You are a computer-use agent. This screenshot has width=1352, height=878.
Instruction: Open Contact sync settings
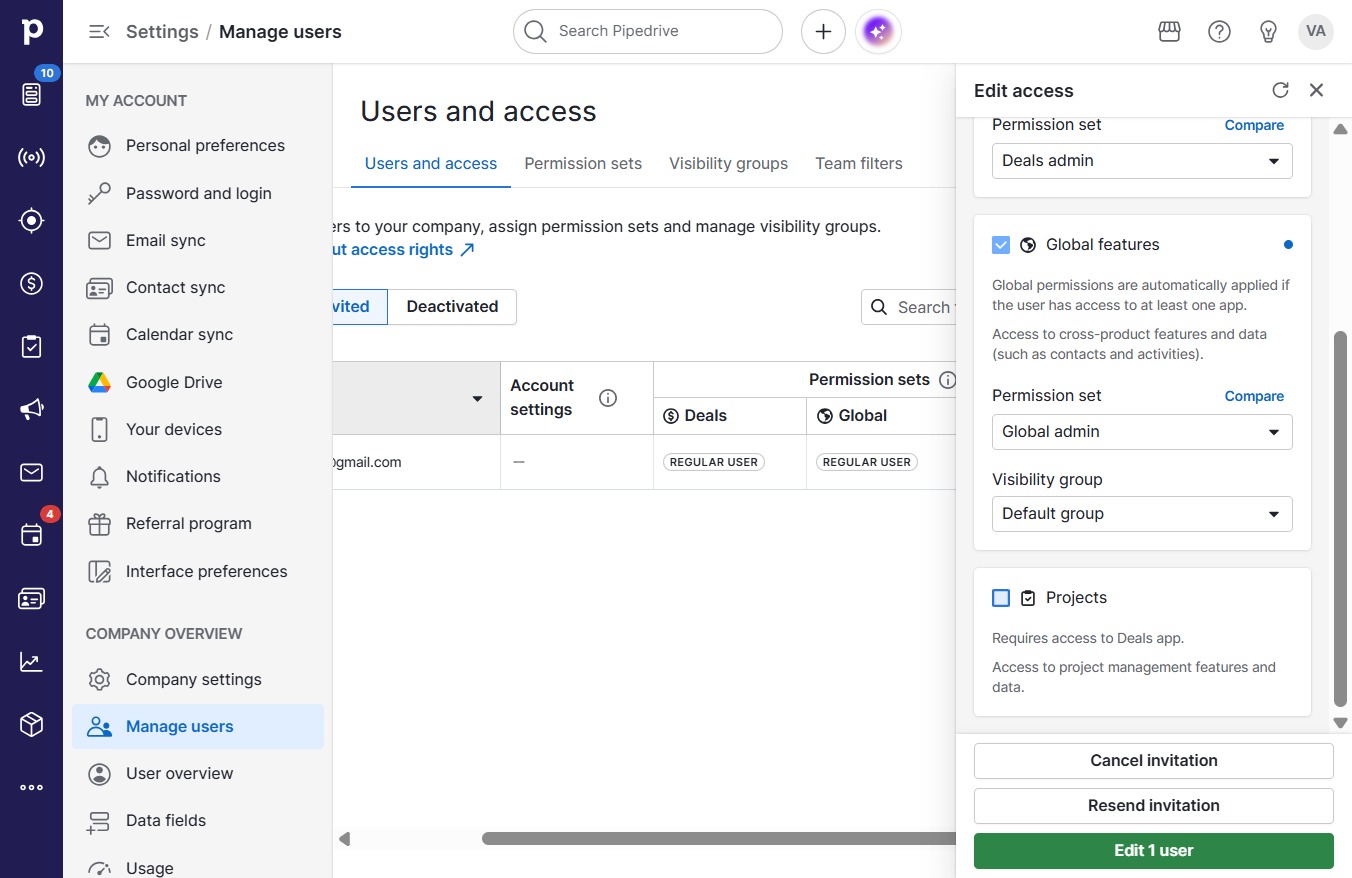(198, 288)
